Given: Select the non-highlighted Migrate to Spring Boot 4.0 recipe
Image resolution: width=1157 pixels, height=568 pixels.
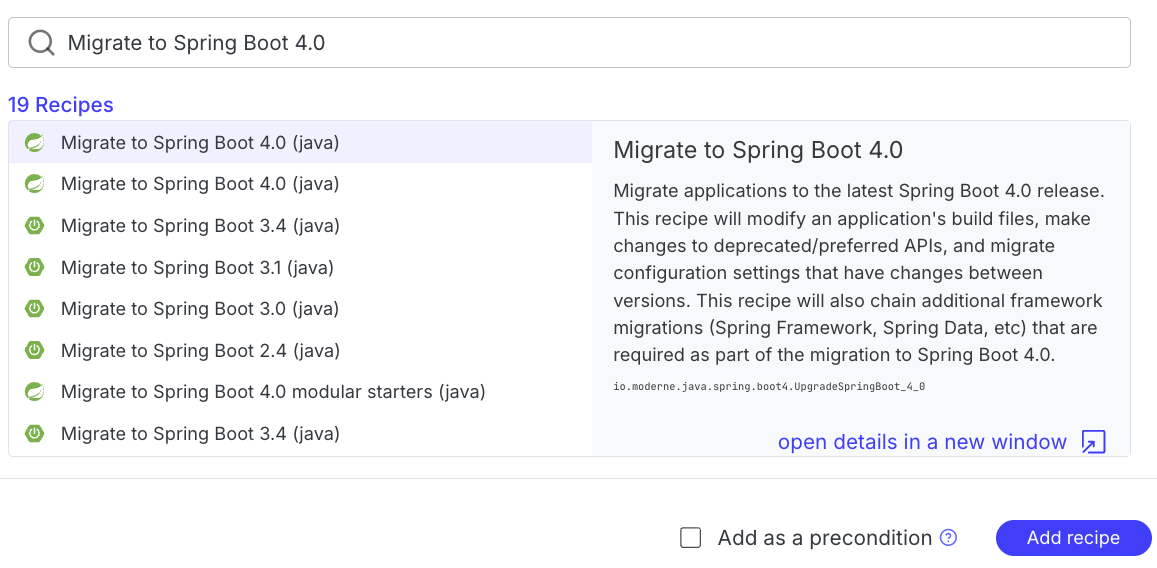Looking at the screenshot, I should point(200,184).
